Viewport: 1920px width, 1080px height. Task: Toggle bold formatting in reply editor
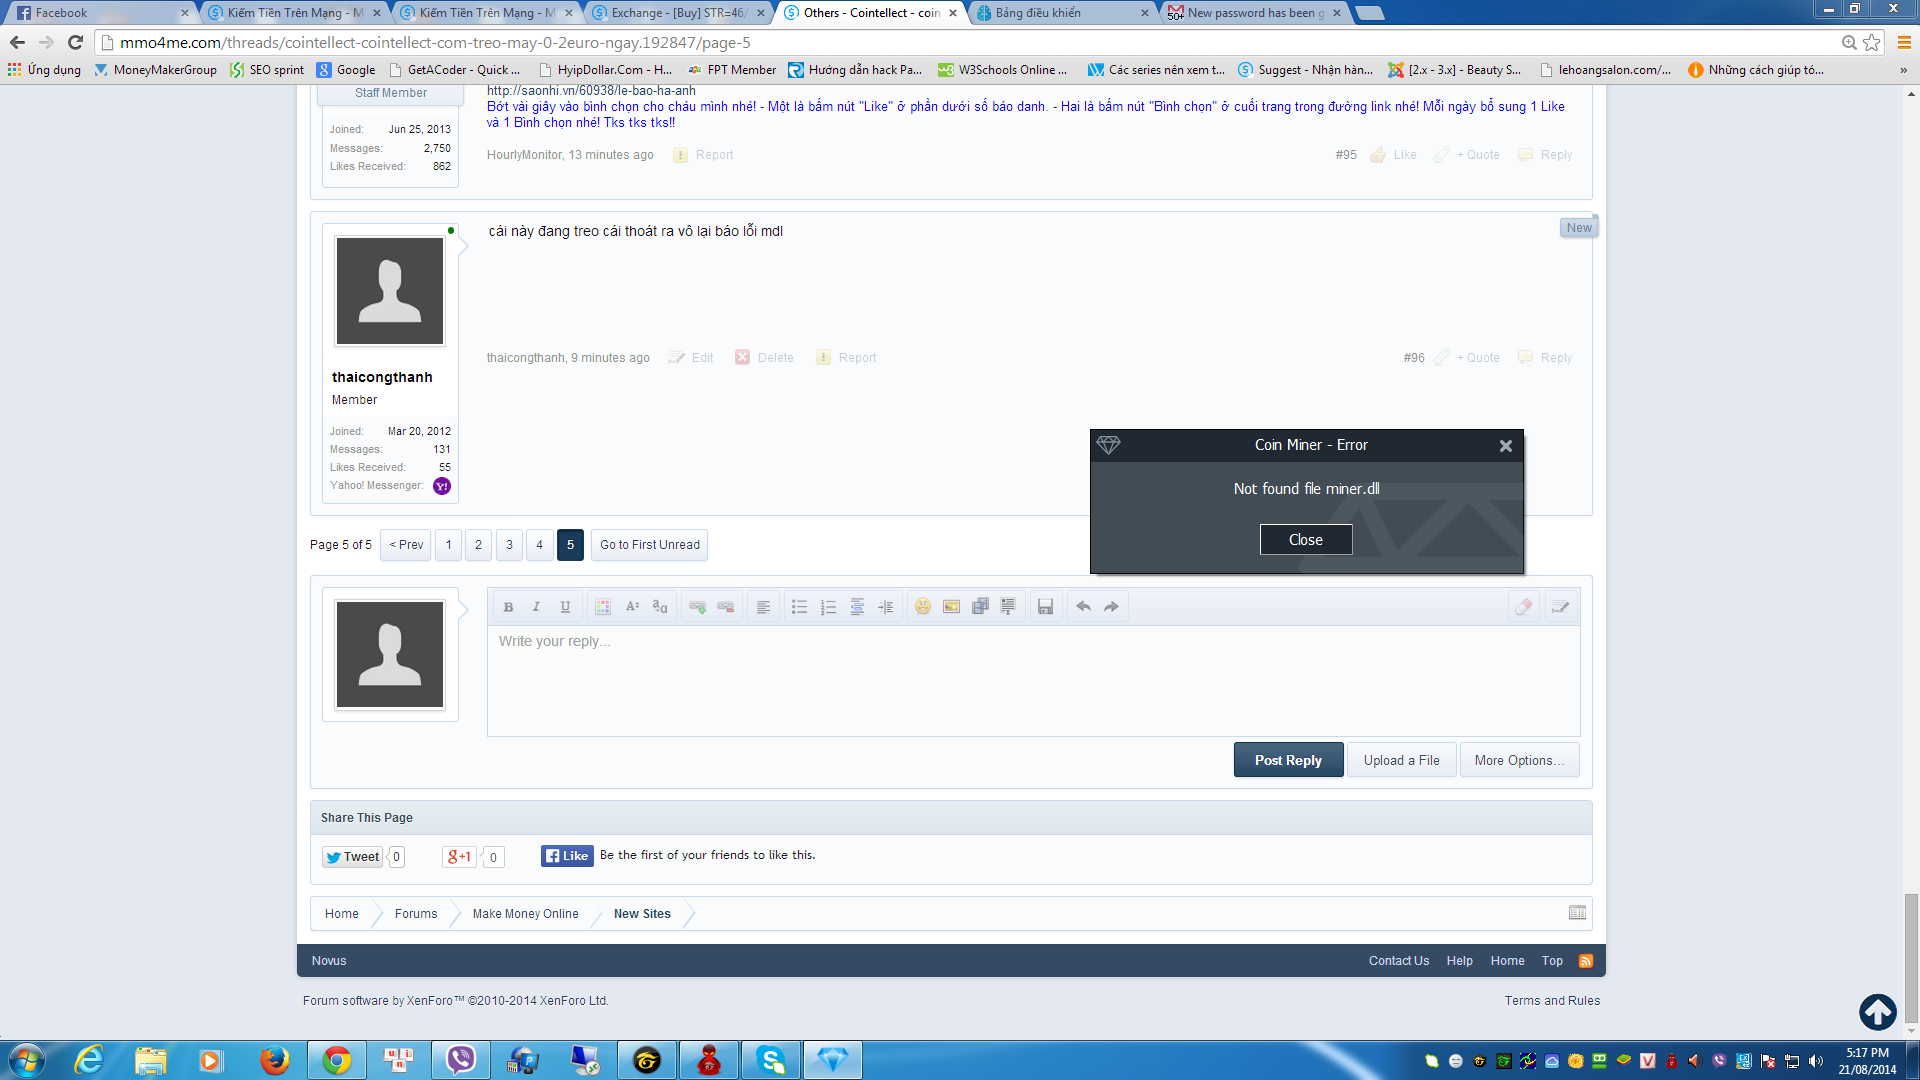click(508, 607)
